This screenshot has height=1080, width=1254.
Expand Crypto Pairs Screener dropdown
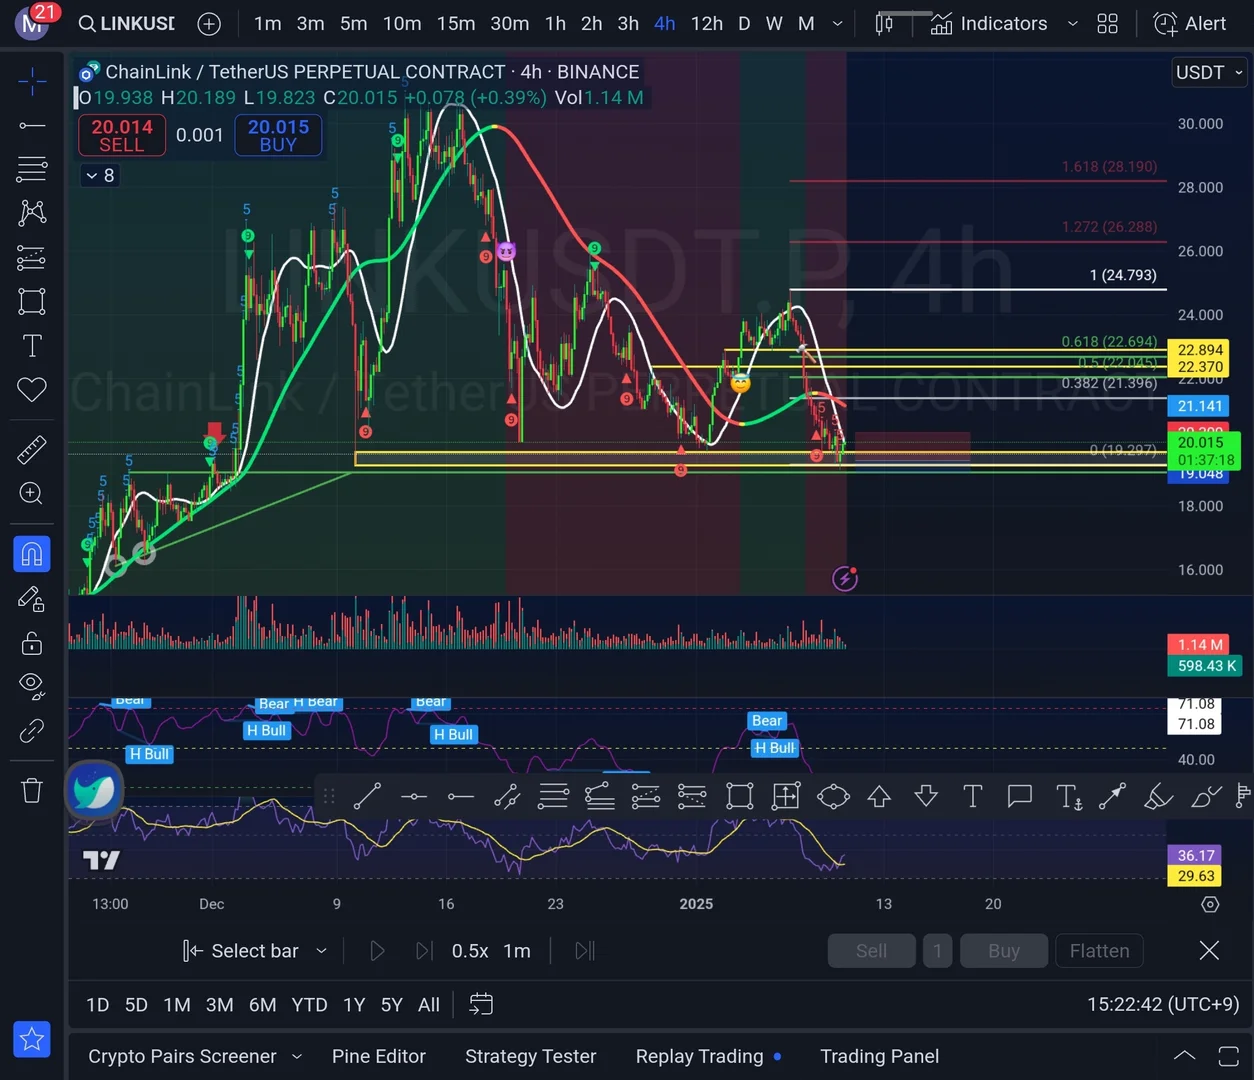point(296,1057)
